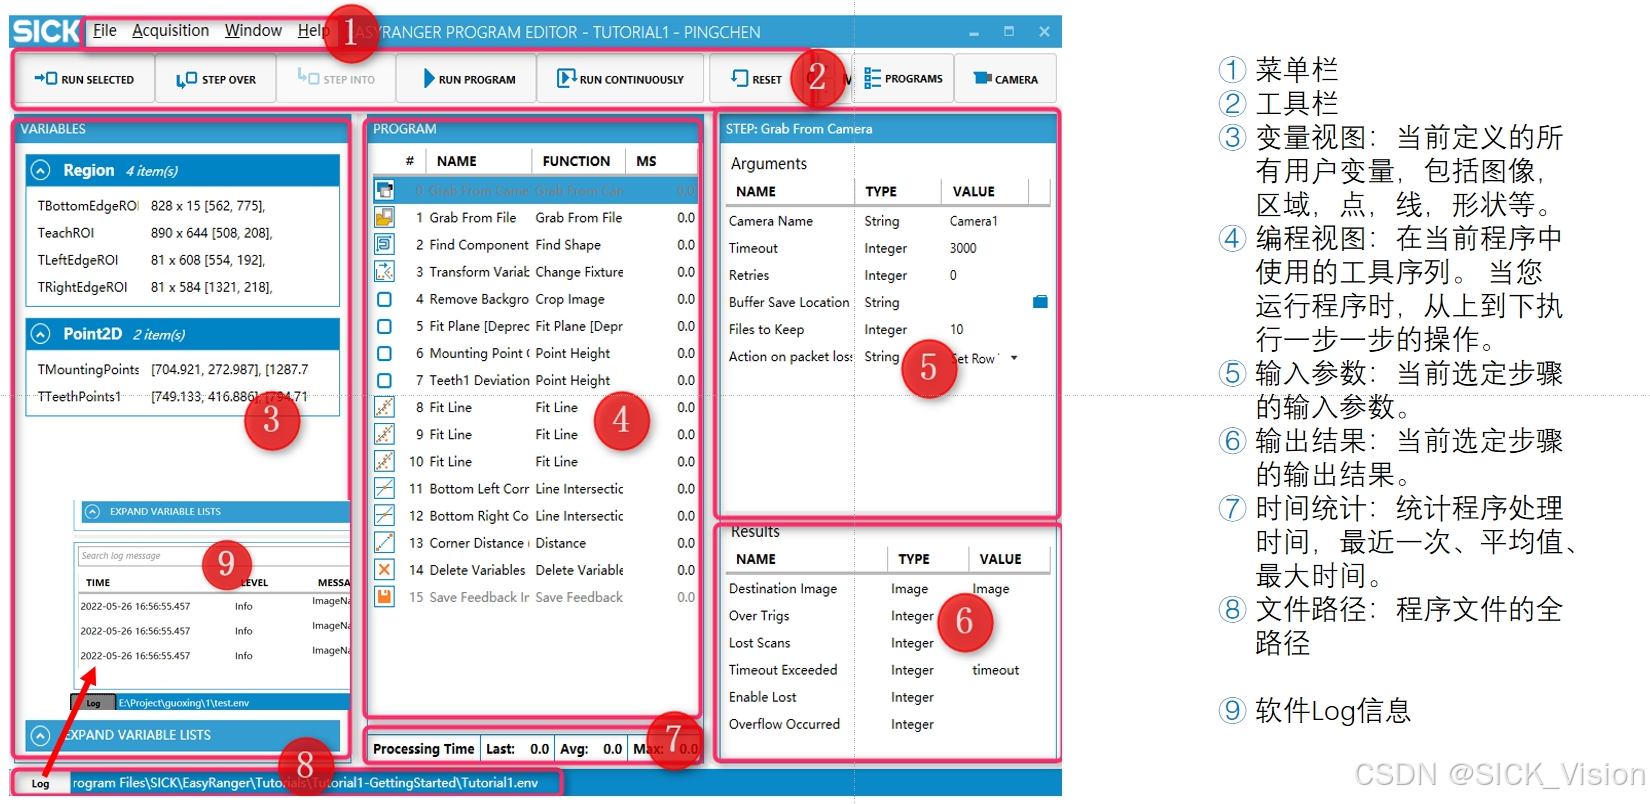Toggle the Teeth1 Deviation step box
This screenshot has width=1650, height=804.
coord(384,380)
